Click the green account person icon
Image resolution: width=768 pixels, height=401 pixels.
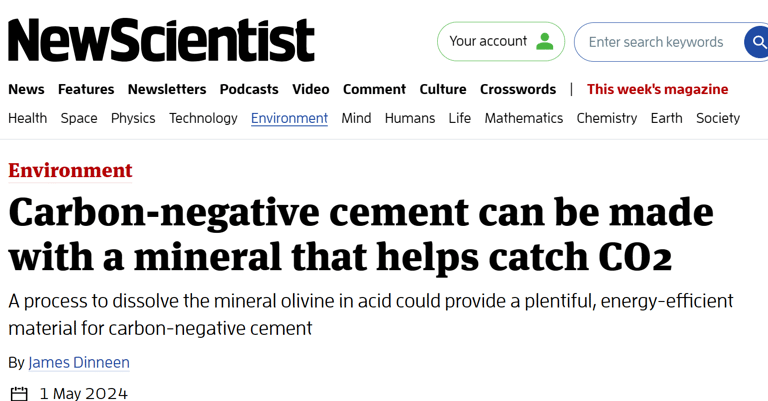click(x=545, y=42)
